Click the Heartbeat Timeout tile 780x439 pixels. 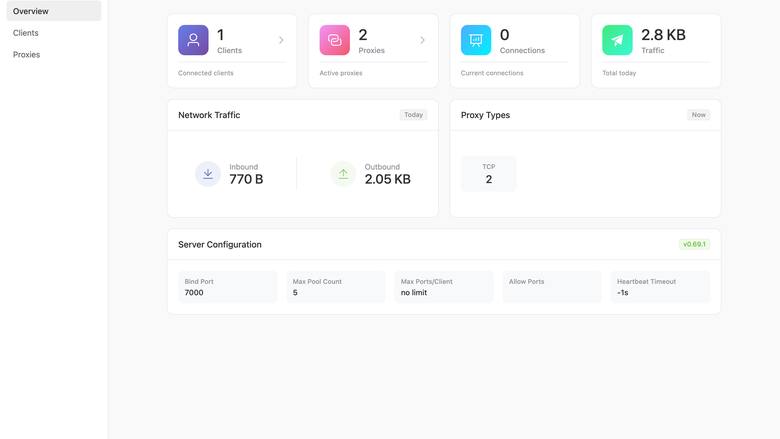click(x=660, y=287)
